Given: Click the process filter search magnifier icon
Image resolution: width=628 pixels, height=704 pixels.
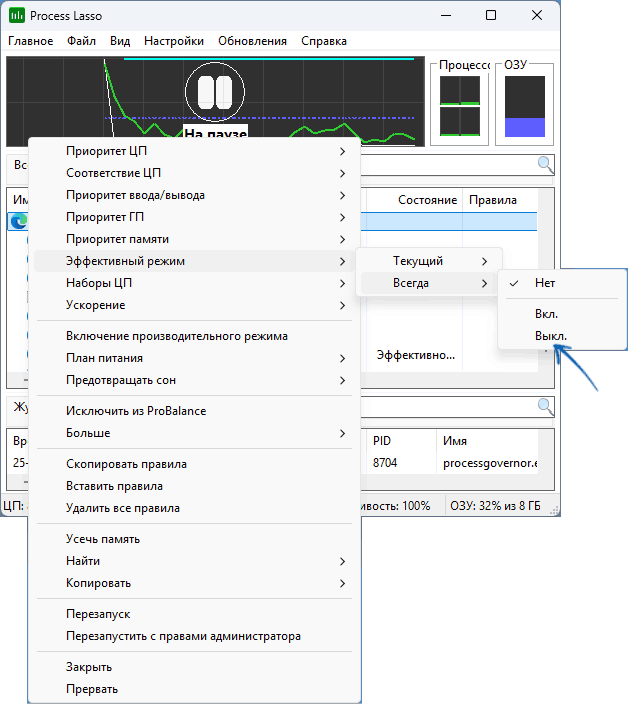Looking at the screenshot, I should (545, 165).
